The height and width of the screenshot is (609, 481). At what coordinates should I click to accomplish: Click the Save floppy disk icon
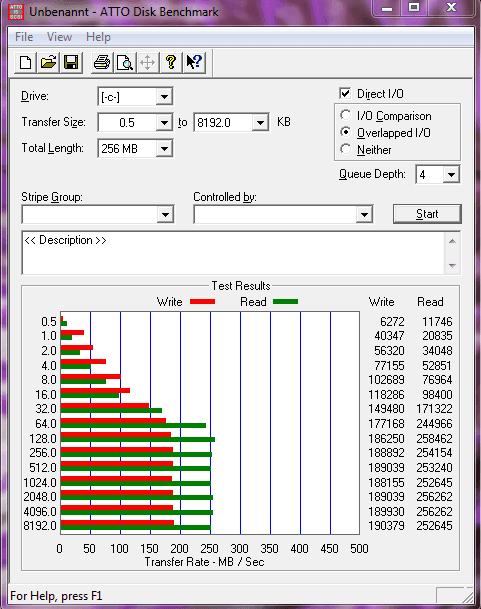click(x=71, y=63)
